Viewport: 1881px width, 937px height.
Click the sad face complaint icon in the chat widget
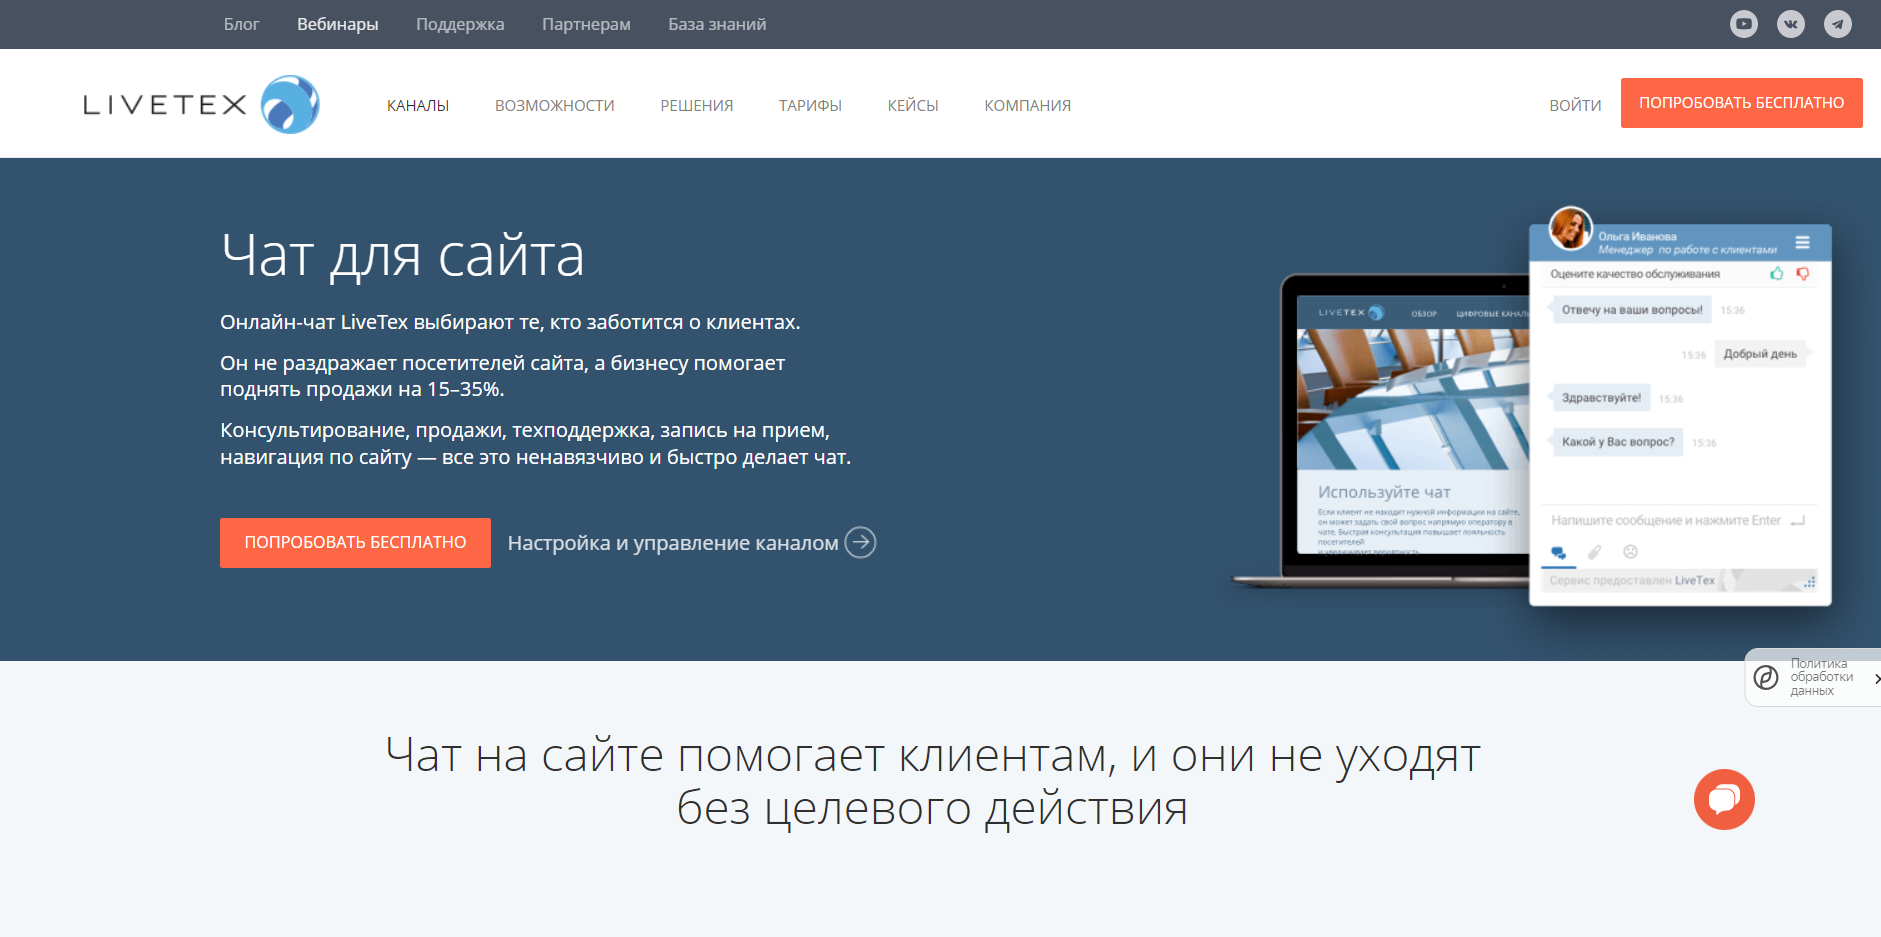(x=1630, y=552)
